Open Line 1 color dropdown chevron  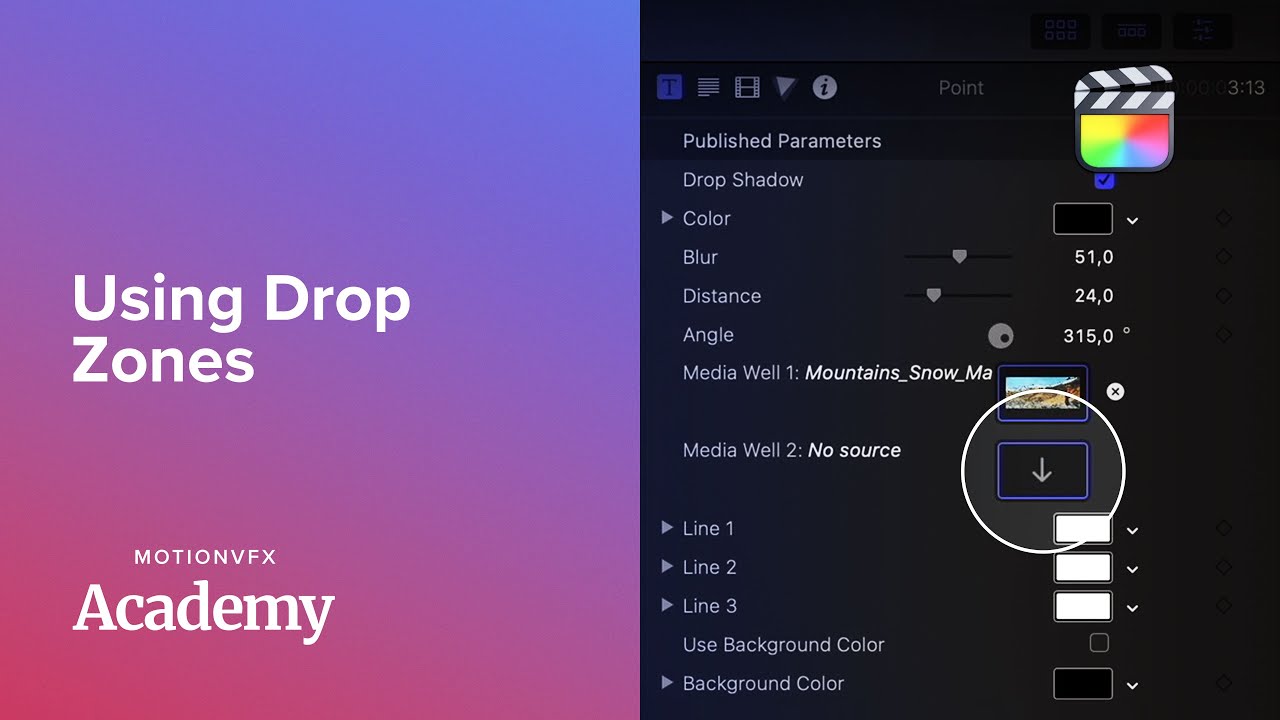tap(1133, 530)
